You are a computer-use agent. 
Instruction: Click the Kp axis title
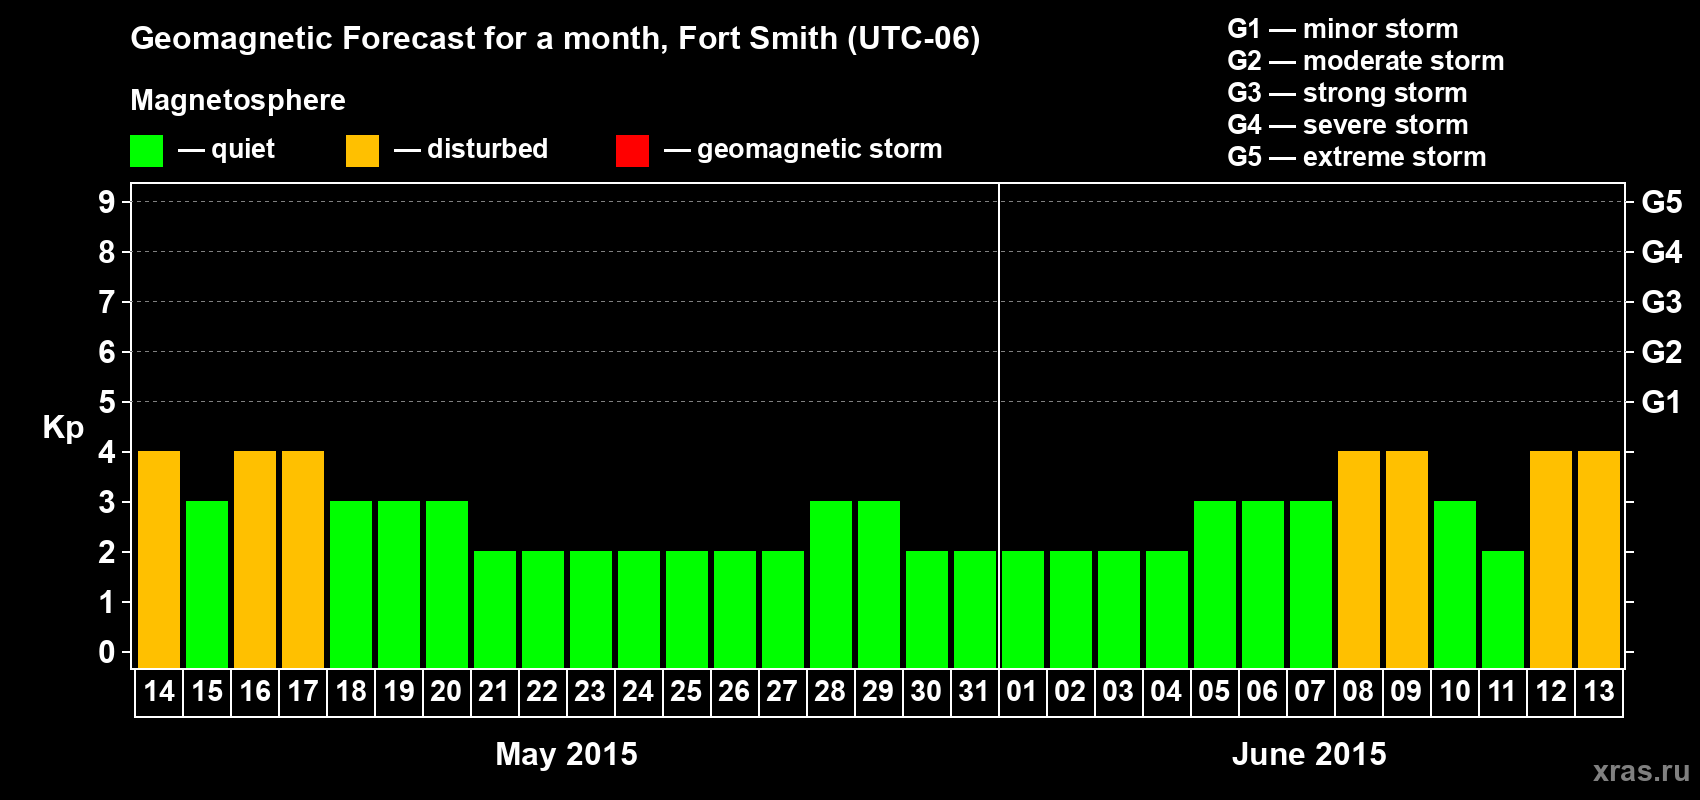[63, 429]
